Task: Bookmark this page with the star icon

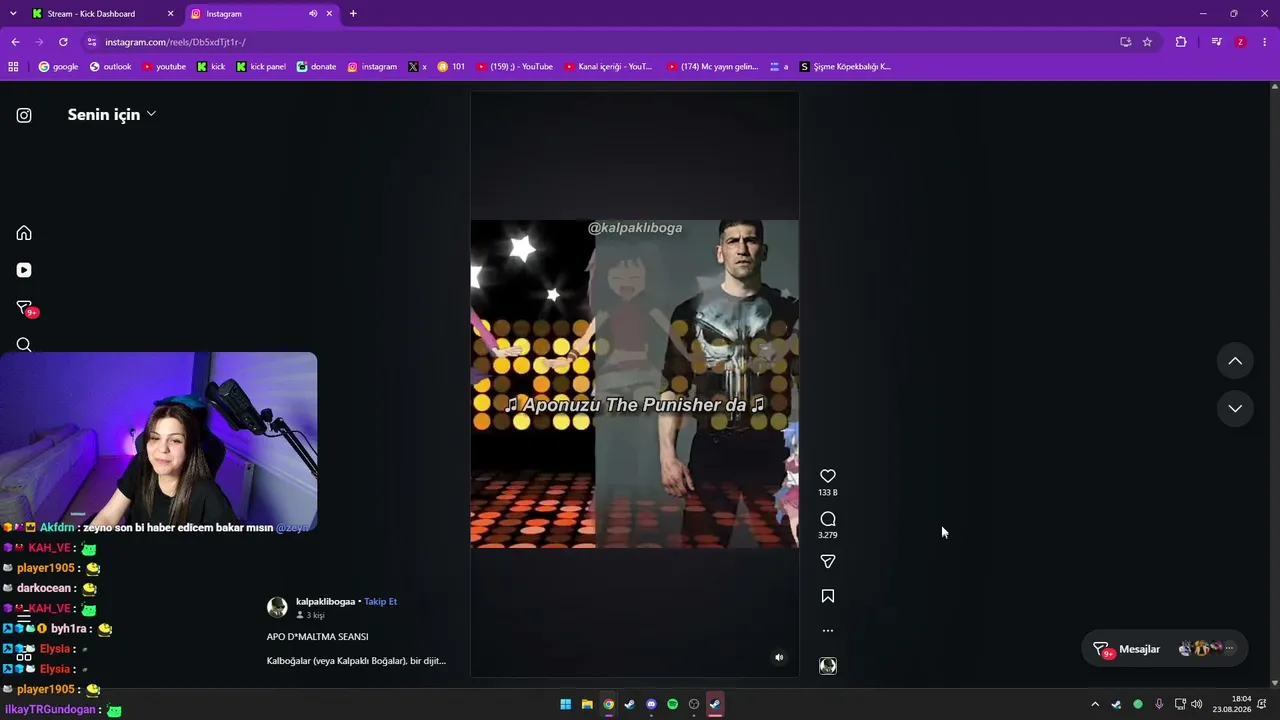Action: point(1147,42)
